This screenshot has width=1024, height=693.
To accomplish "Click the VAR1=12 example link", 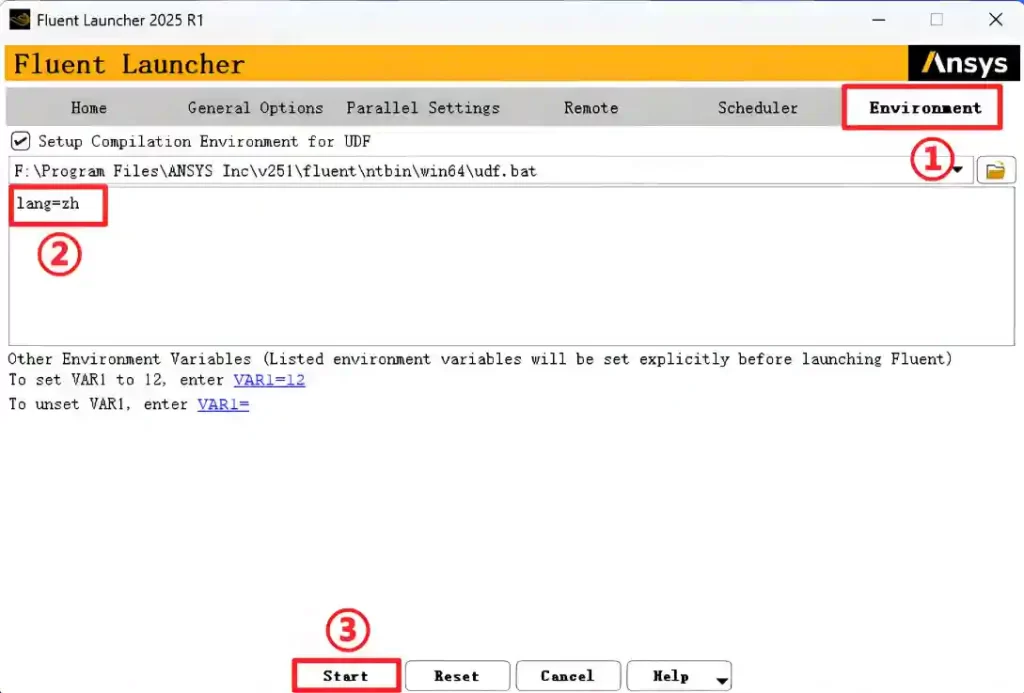I will click(269, 380).
